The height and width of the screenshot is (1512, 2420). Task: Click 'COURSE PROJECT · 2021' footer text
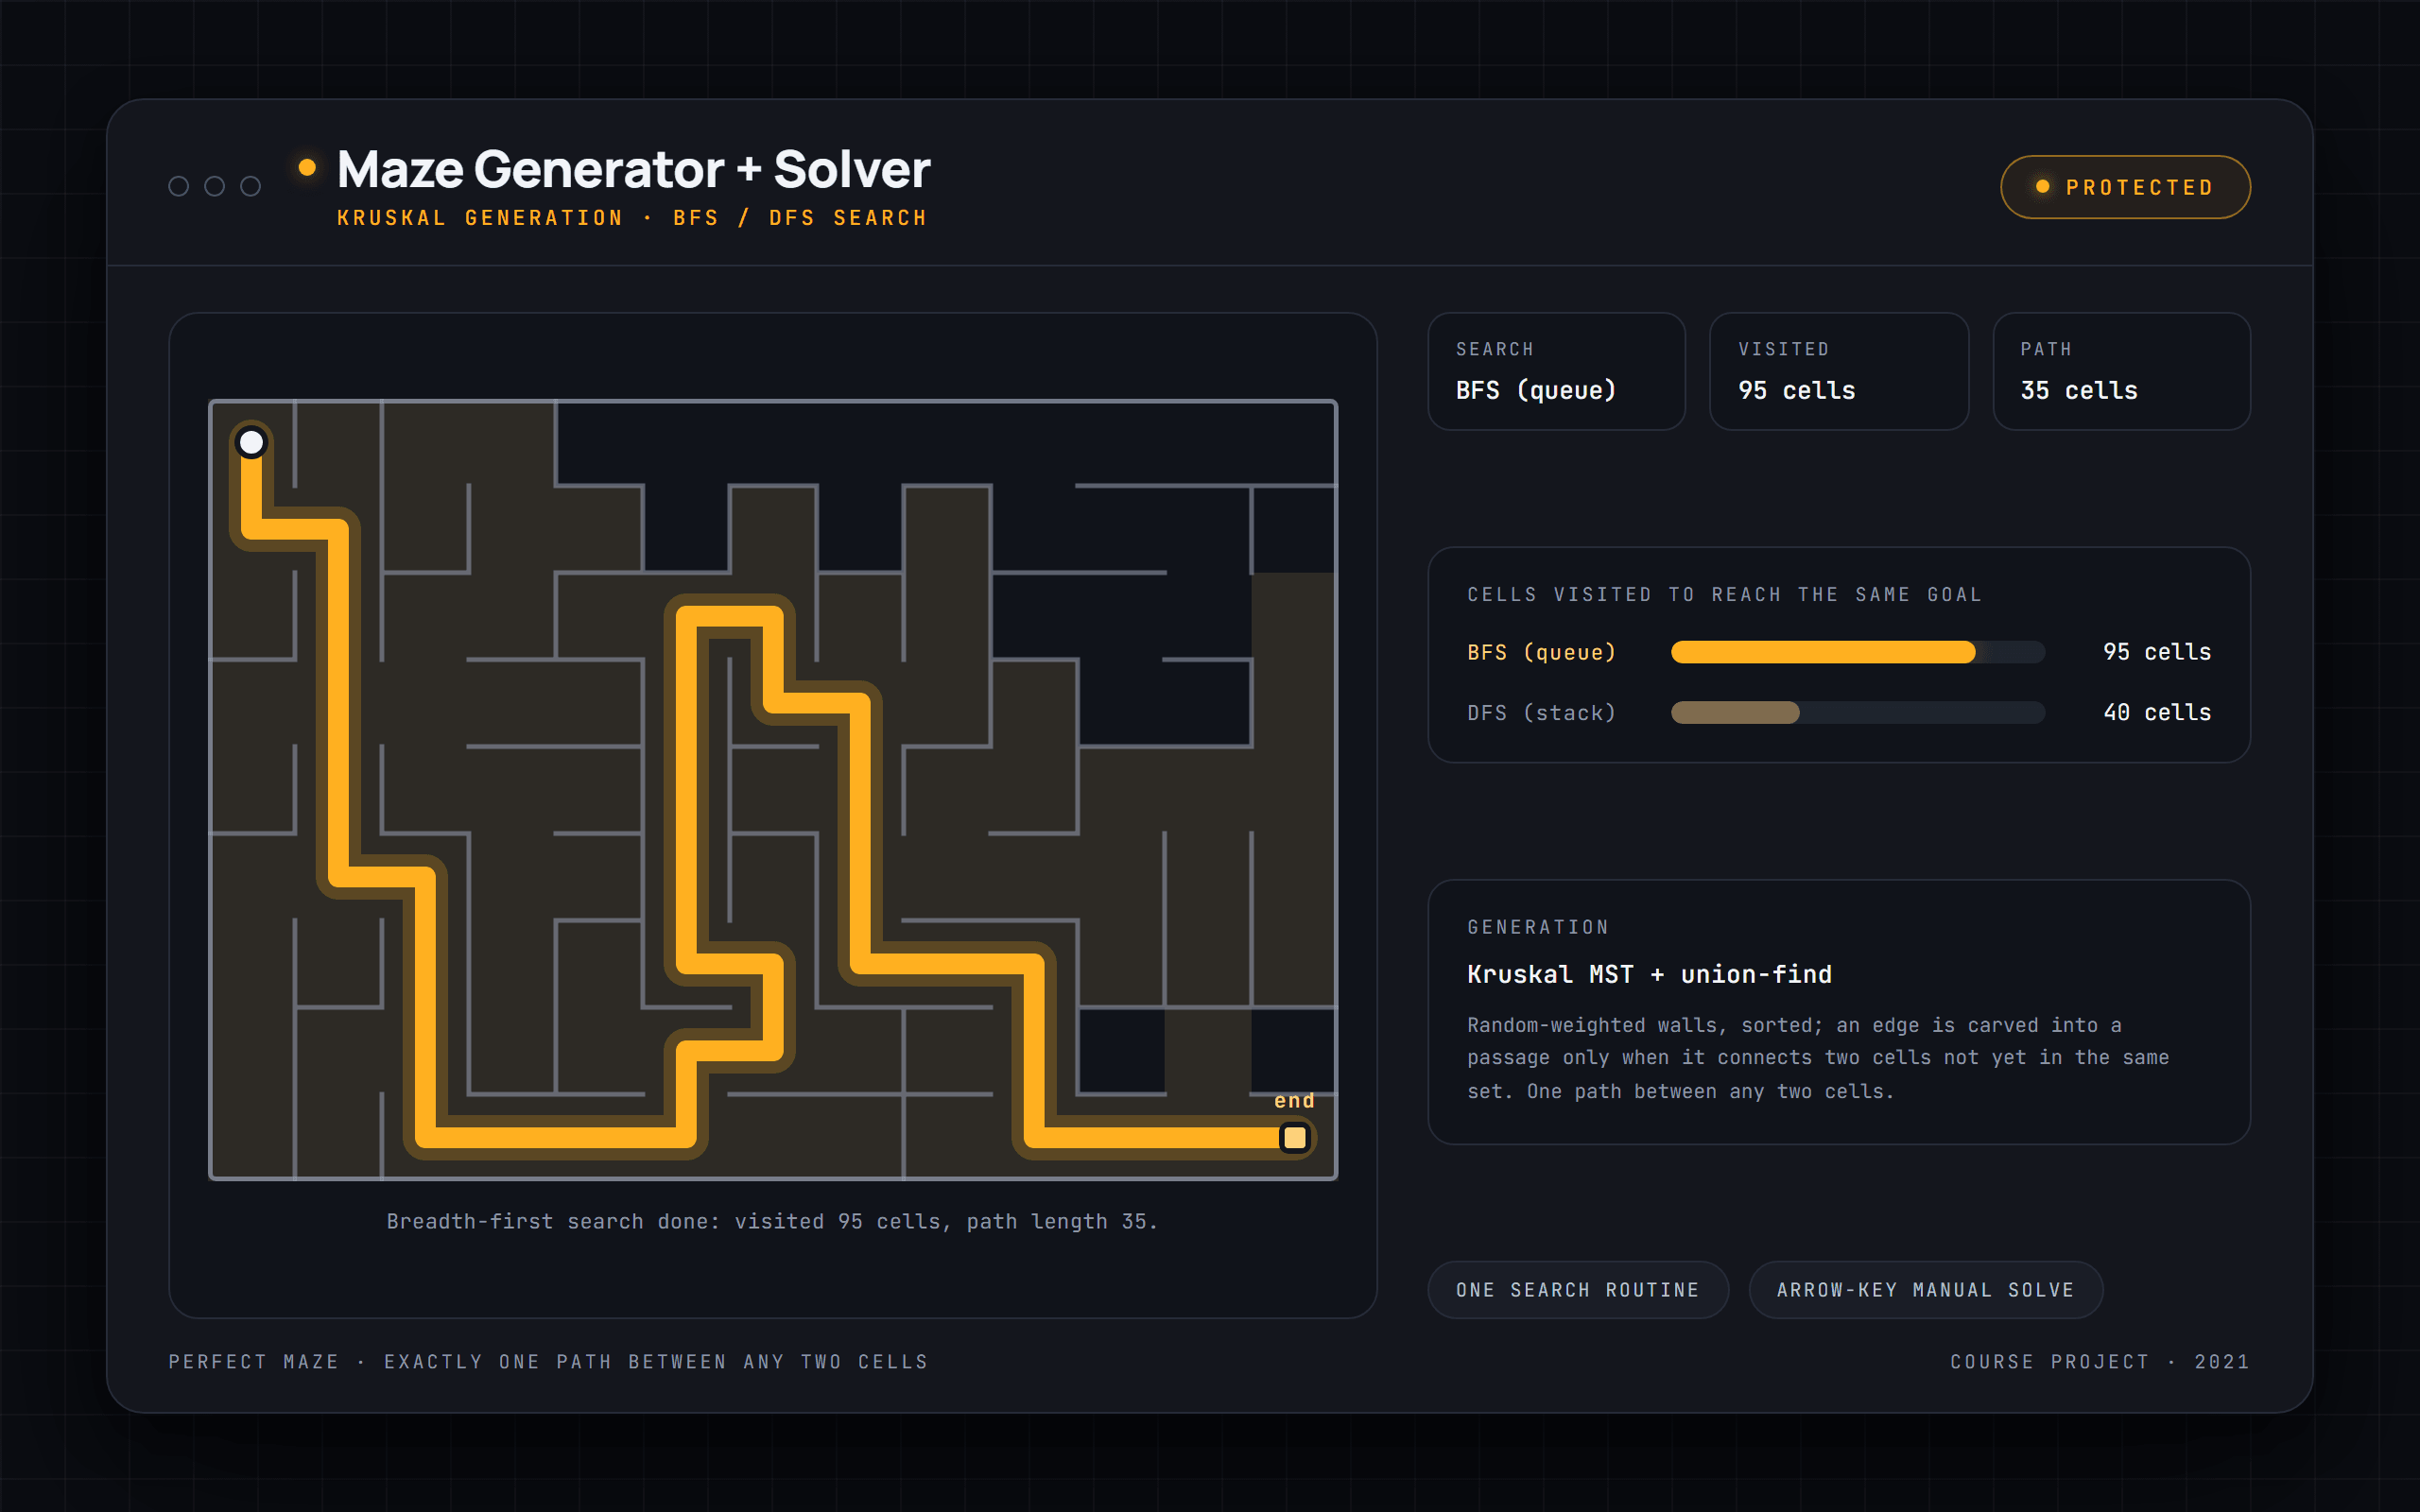pyautogui.click(x=2100, y=1361)
